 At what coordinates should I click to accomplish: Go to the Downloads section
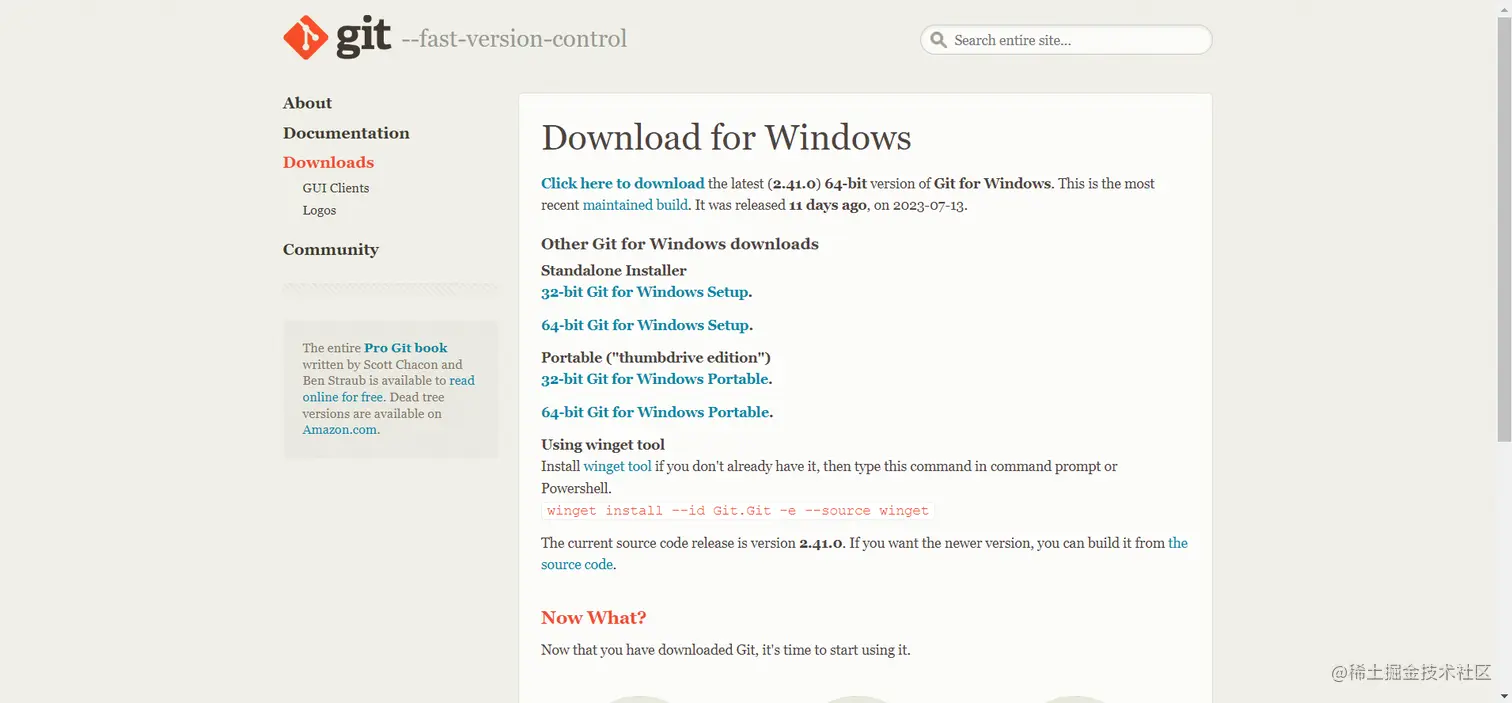(328, 162)
